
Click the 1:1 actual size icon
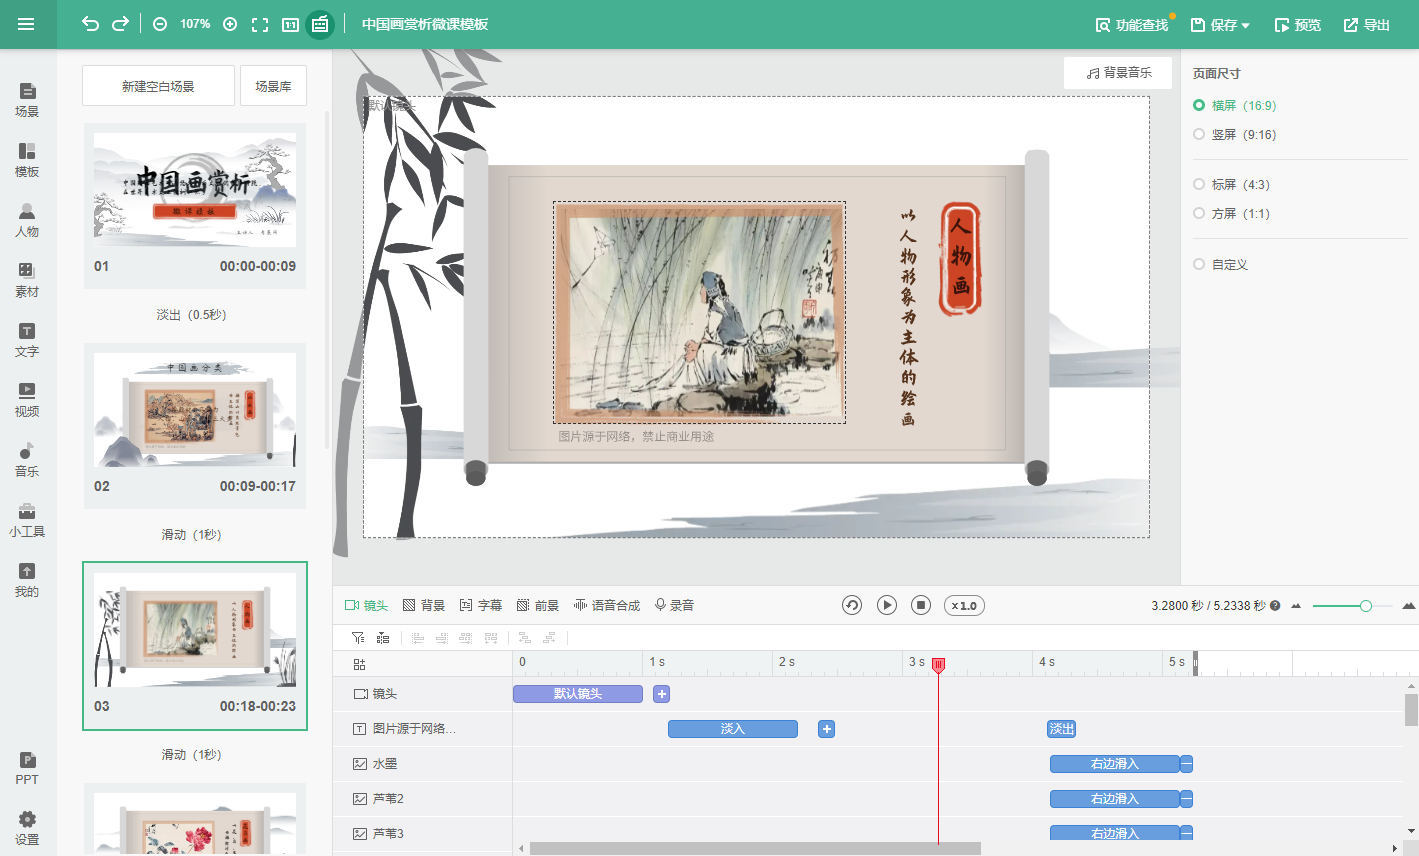pos(290,24)
